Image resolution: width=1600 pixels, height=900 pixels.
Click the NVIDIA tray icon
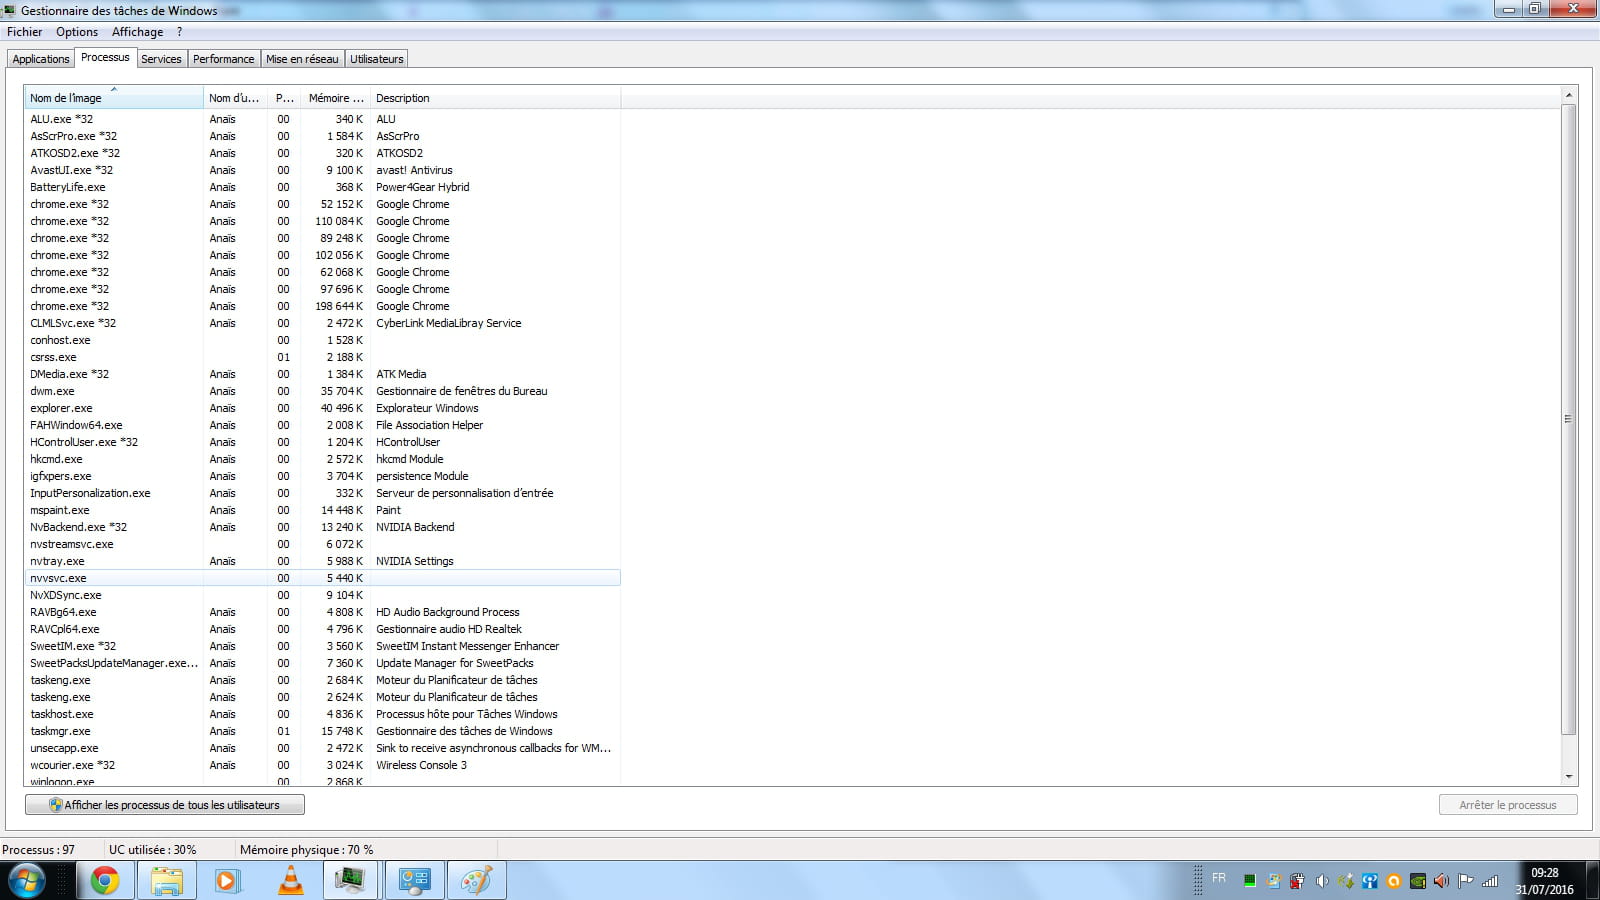pyautogui.click(x=1418, y=881)
